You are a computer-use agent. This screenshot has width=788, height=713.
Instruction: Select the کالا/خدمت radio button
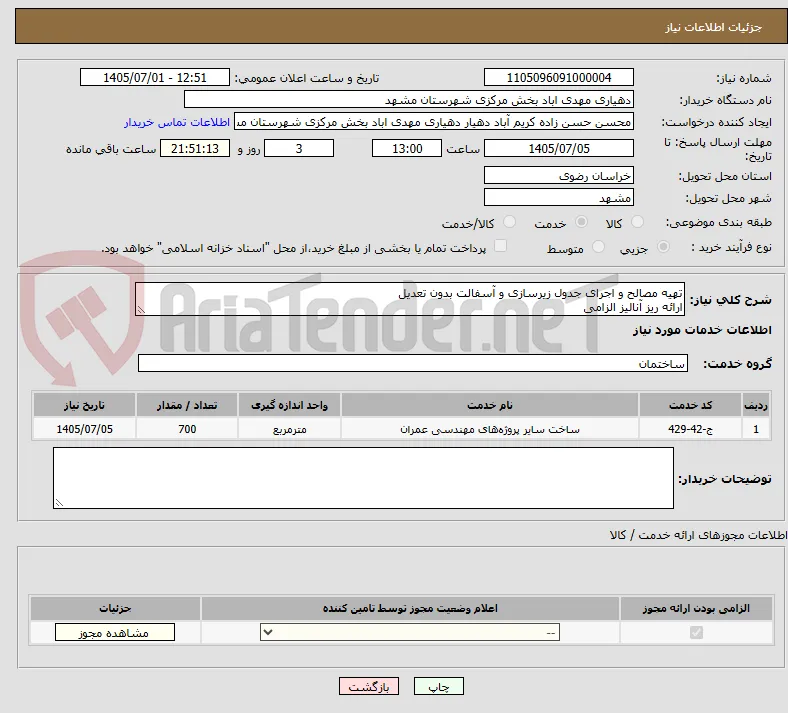(510, 222)
